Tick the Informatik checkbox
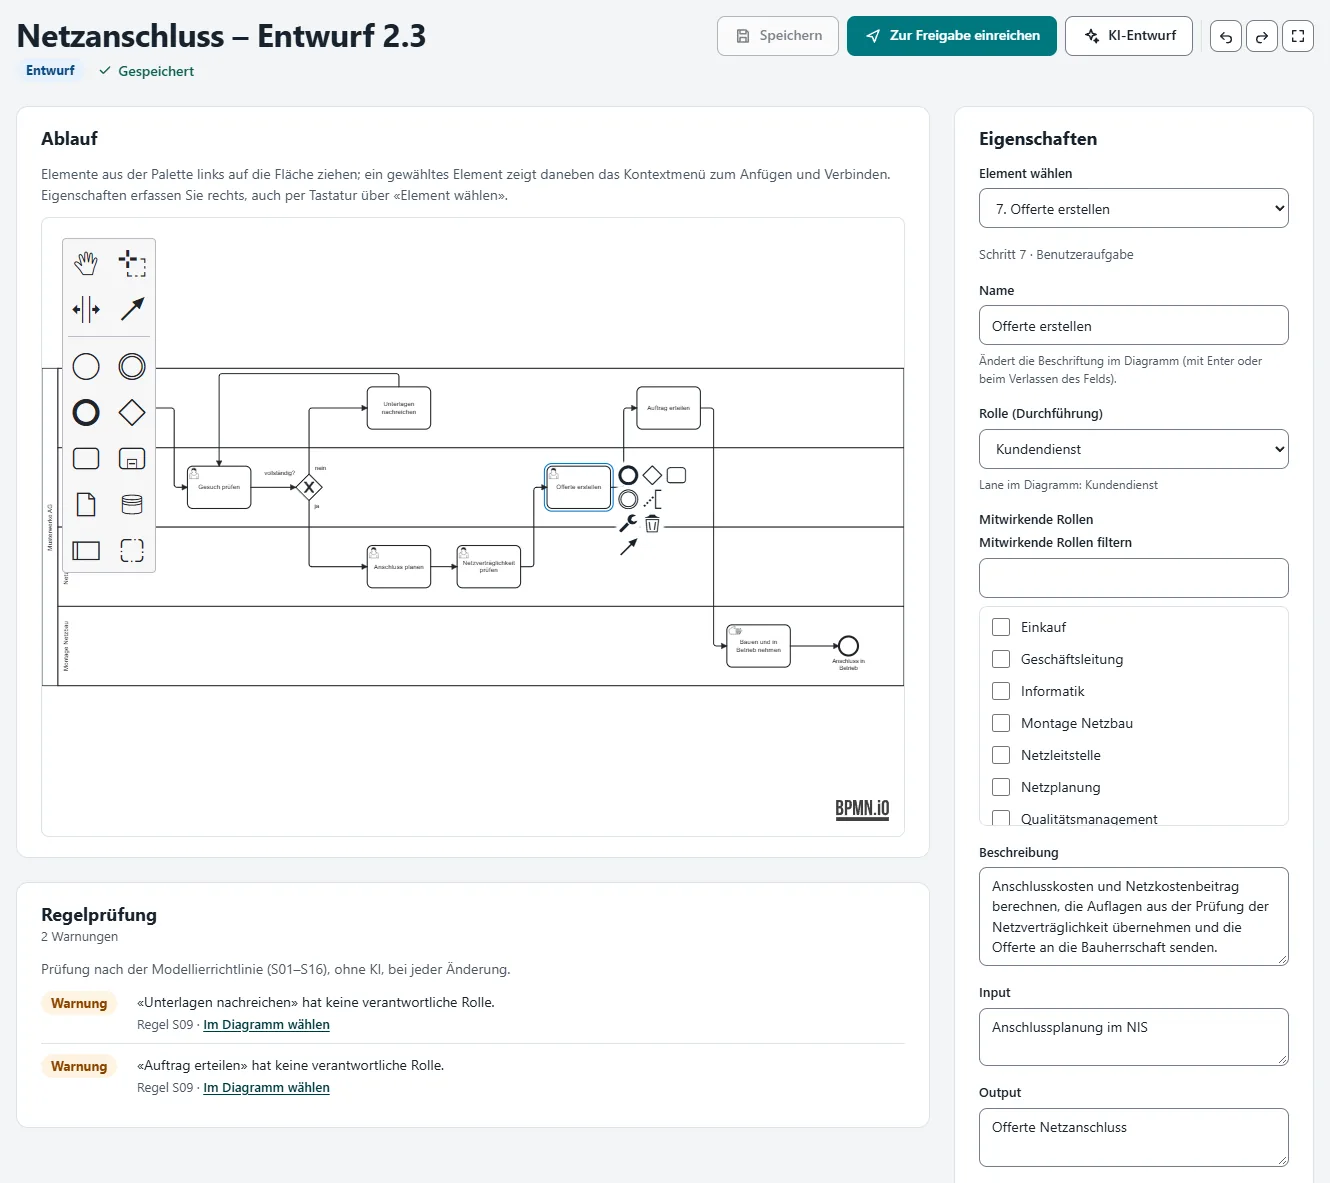The image size is (1330, 1183). [1001, 691]
